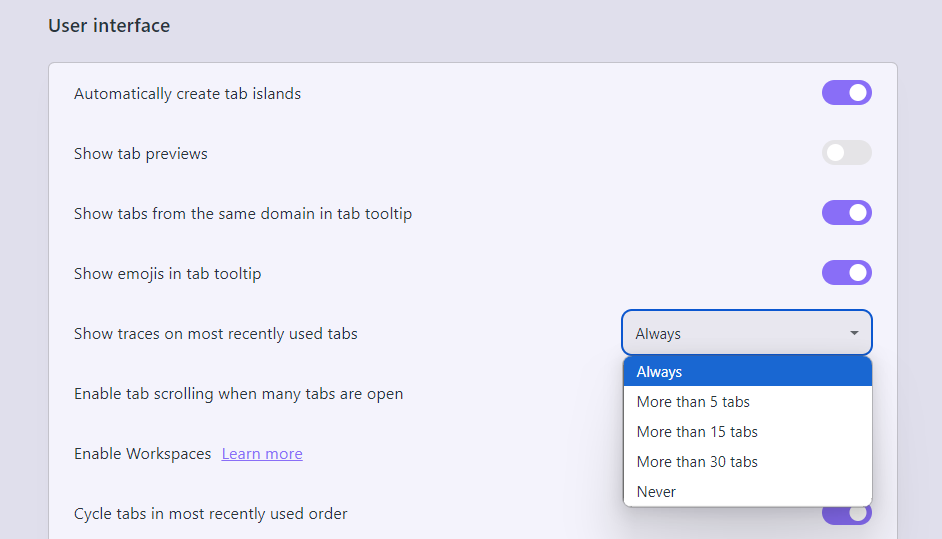Click the User interface section heading
This screenshot has height=539, width=942.
pos(109,26)
